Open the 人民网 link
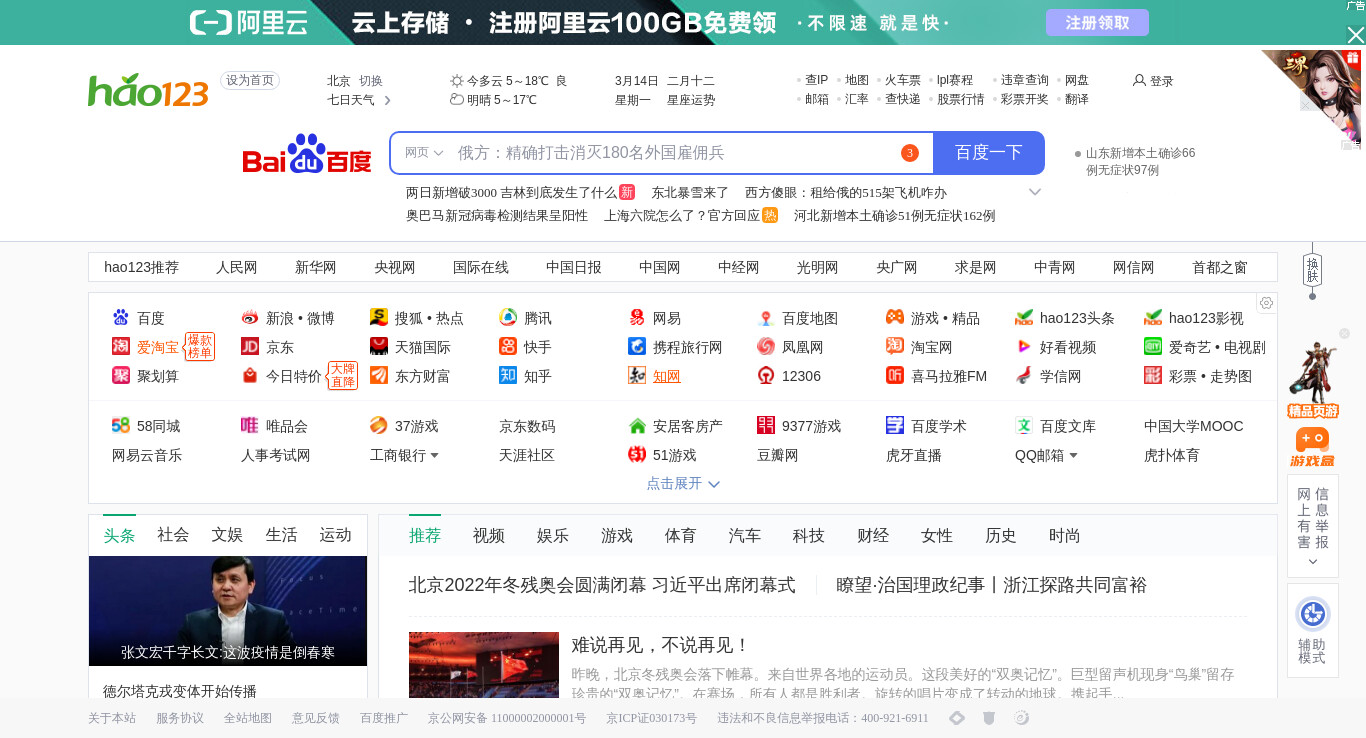The width and height of the screenshot is (1366, 738). click(237, 267)
